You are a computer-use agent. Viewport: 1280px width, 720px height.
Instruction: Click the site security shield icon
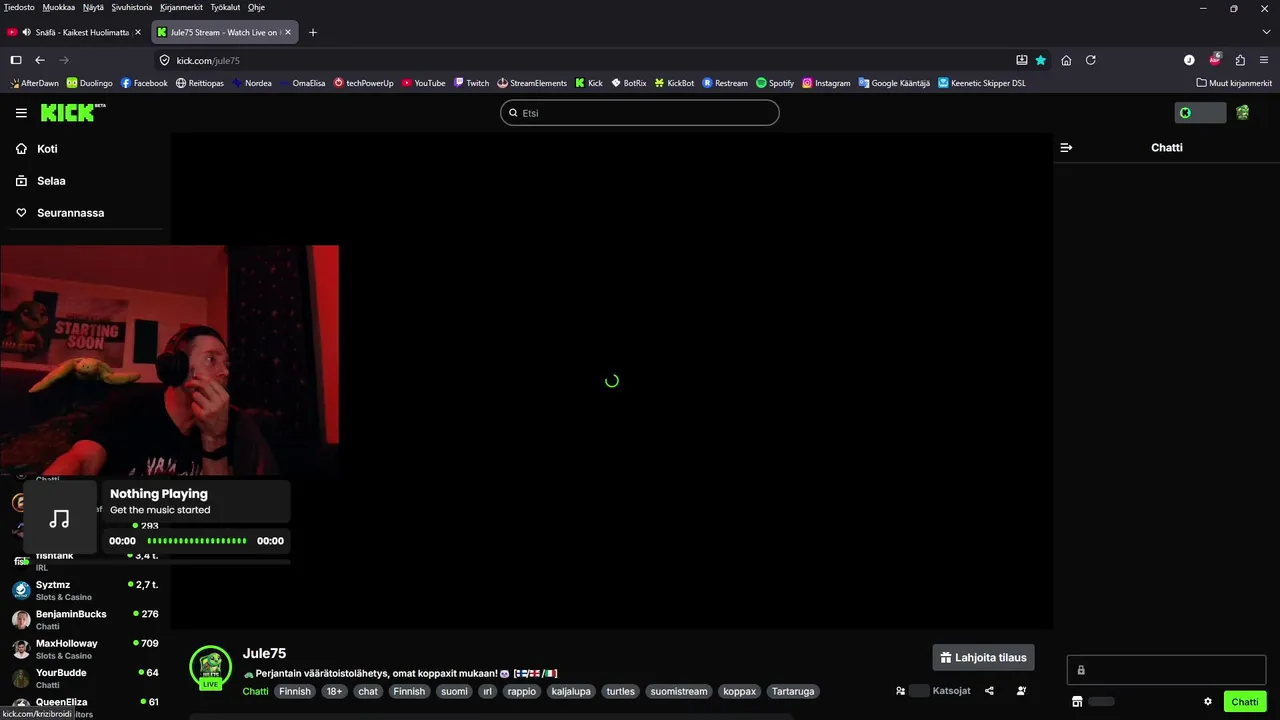tap(165, 60)
